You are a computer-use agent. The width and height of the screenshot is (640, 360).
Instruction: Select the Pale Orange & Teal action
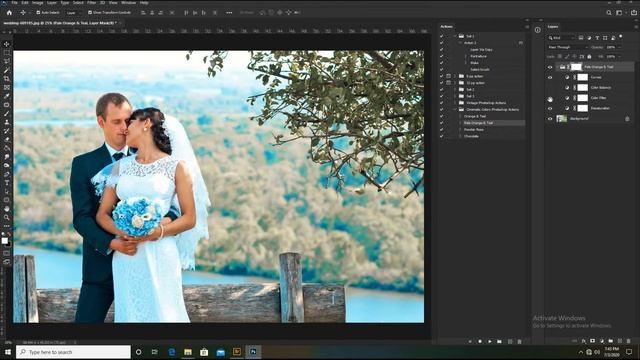tap(478, 123)
